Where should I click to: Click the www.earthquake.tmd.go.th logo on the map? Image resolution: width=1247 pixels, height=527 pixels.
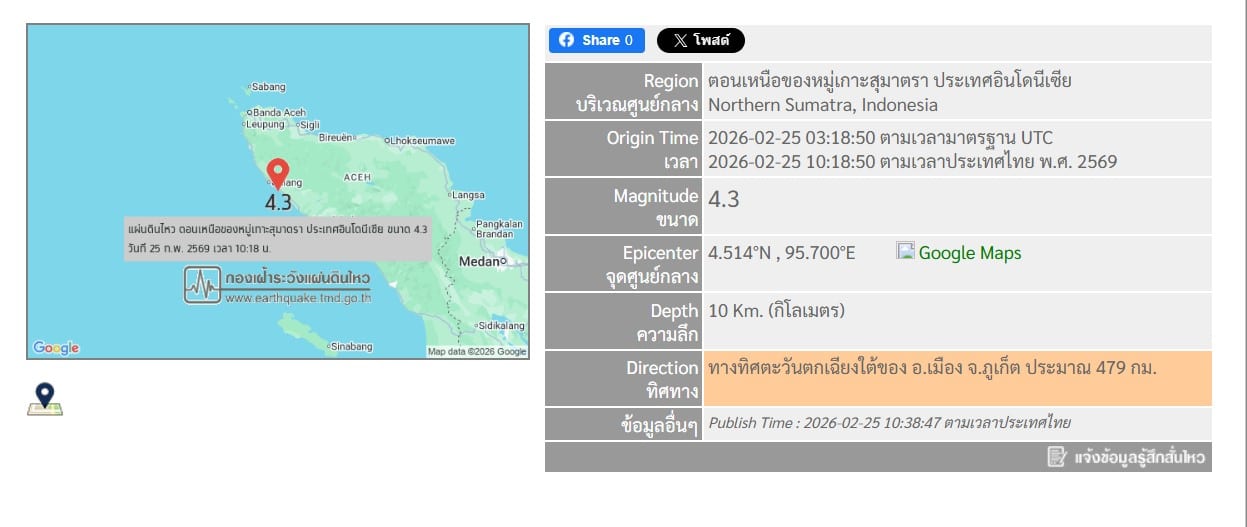(x=278, y=285)
